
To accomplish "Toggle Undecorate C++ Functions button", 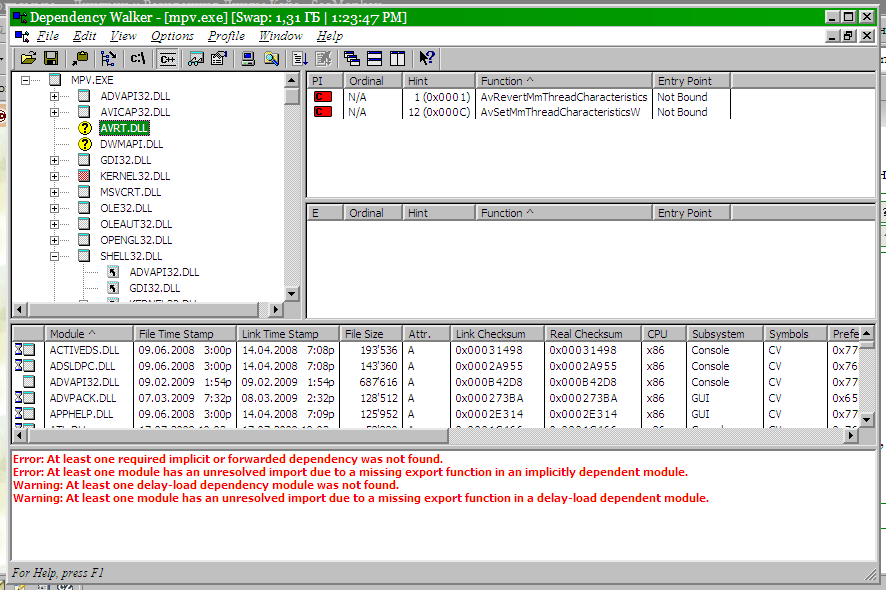I will tap(167, 59).
